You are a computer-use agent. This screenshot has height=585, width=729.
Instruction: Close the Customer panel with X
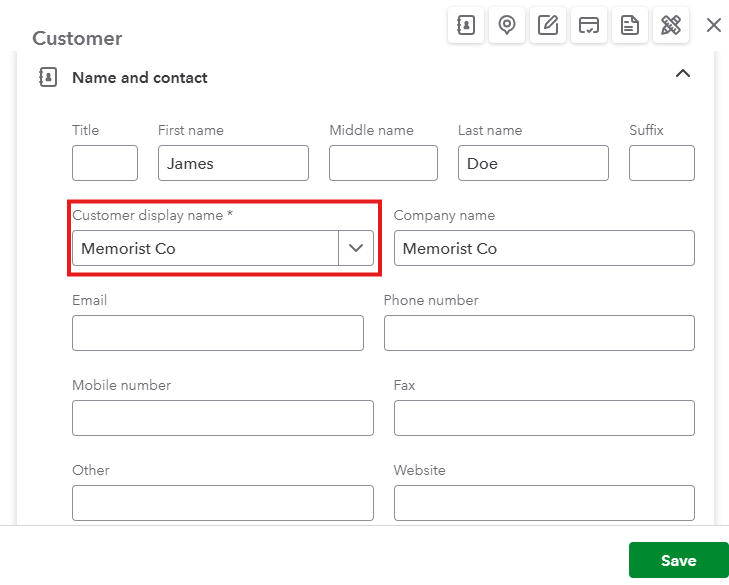point(714,25)
